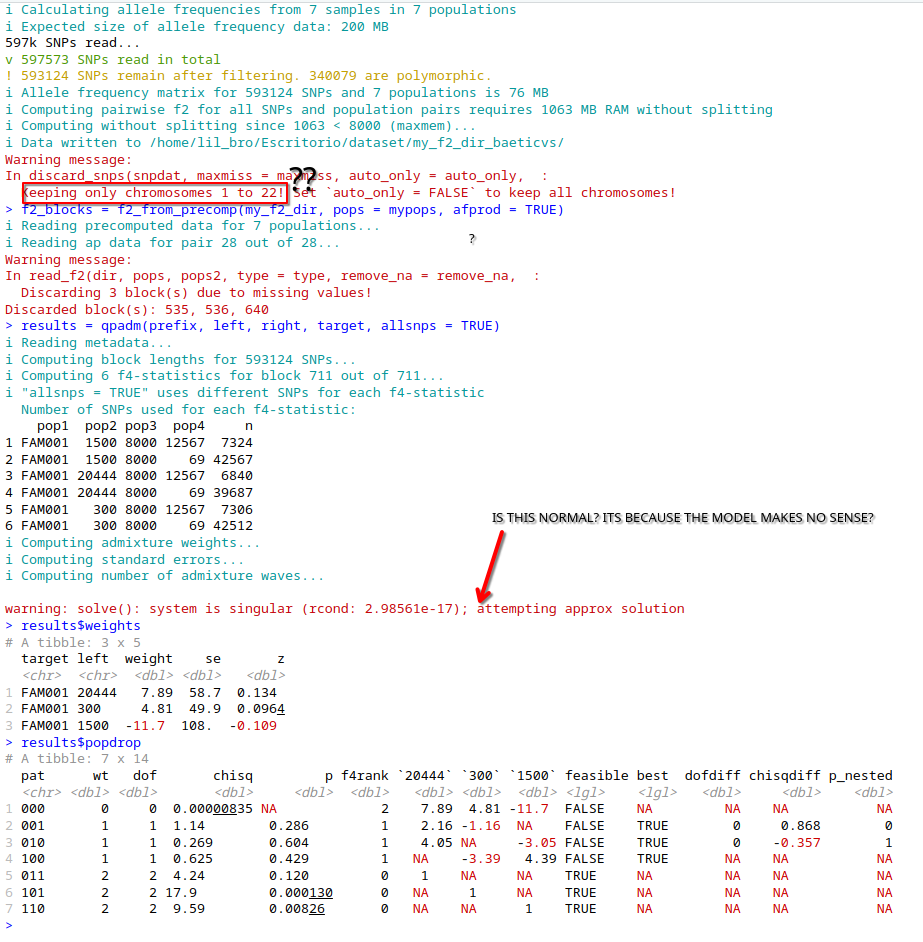The width and height of the screenshot is (923, 942).
Task: Click chisqdiff value 0.868 in popdrop
Action: click(800, 825)
